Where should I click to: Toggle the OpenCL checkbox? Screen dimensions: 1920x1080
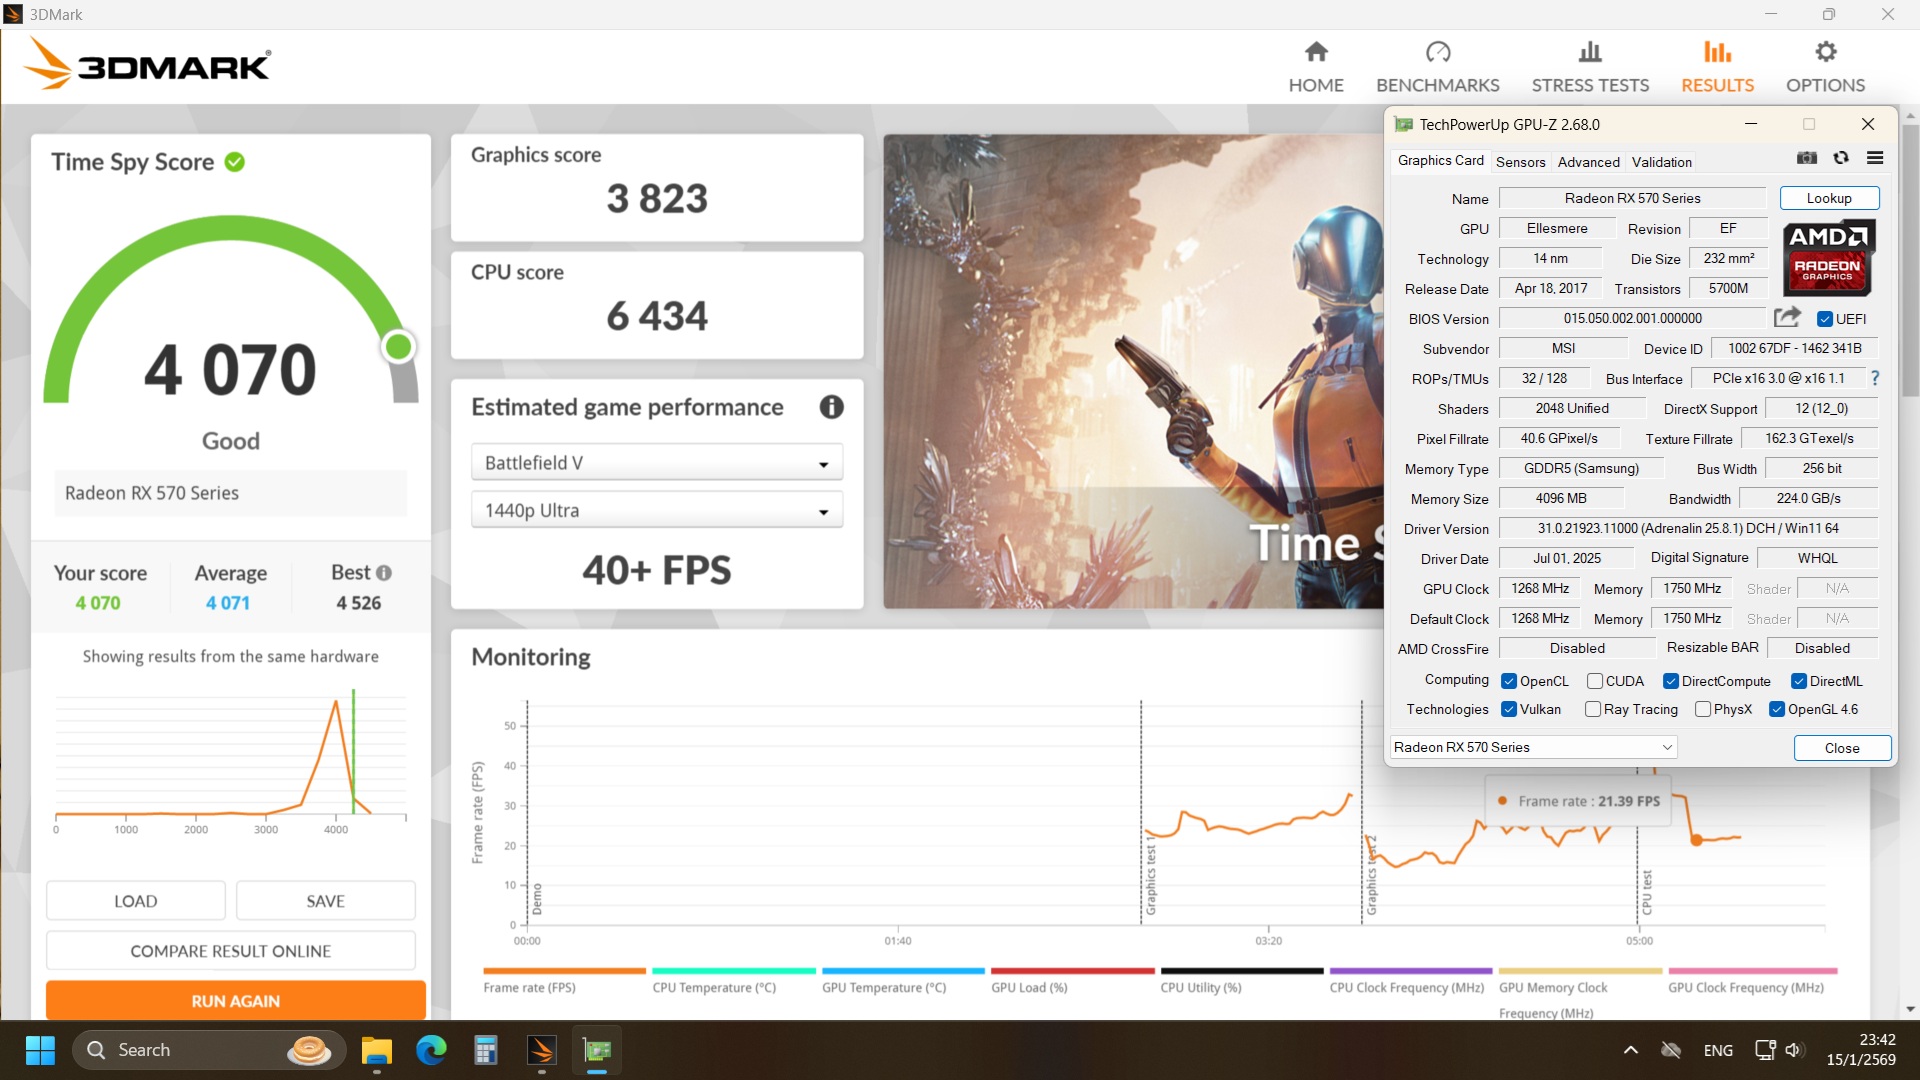pyautogui.click(x=1509, y=681)
